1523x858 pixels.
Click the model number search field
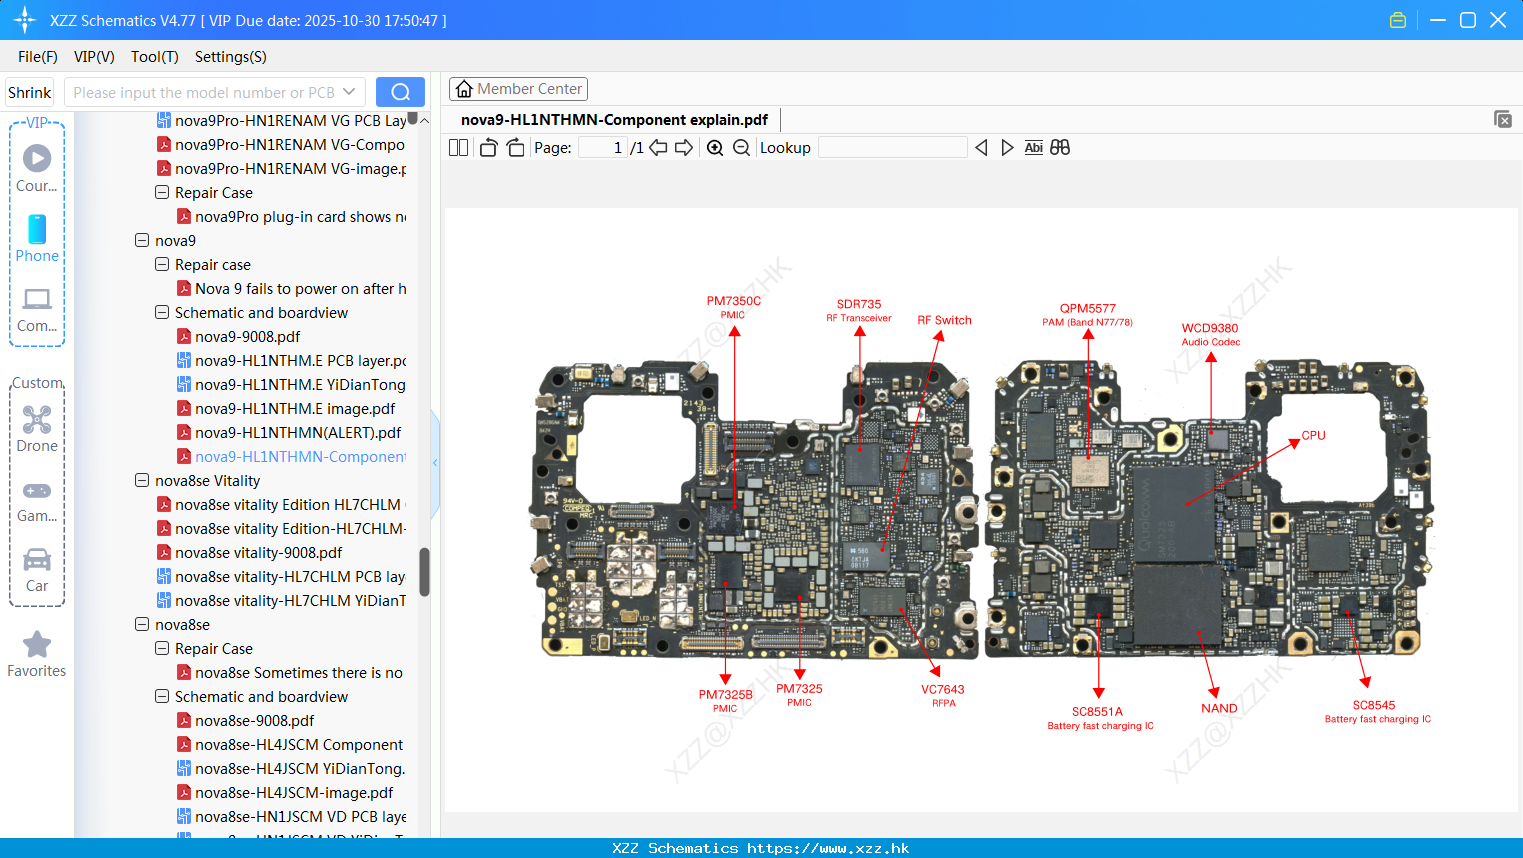[204, 92]
